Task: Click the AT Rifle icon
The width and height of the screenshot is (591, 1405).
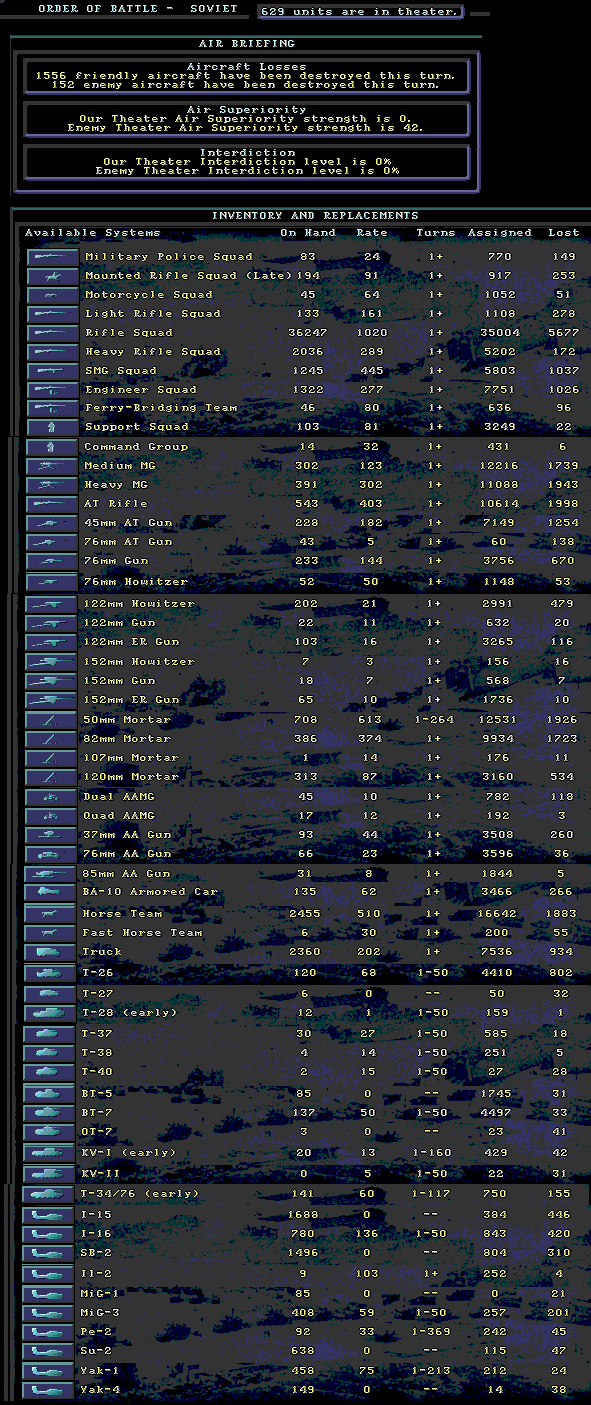Action: (x=51, y=504)
